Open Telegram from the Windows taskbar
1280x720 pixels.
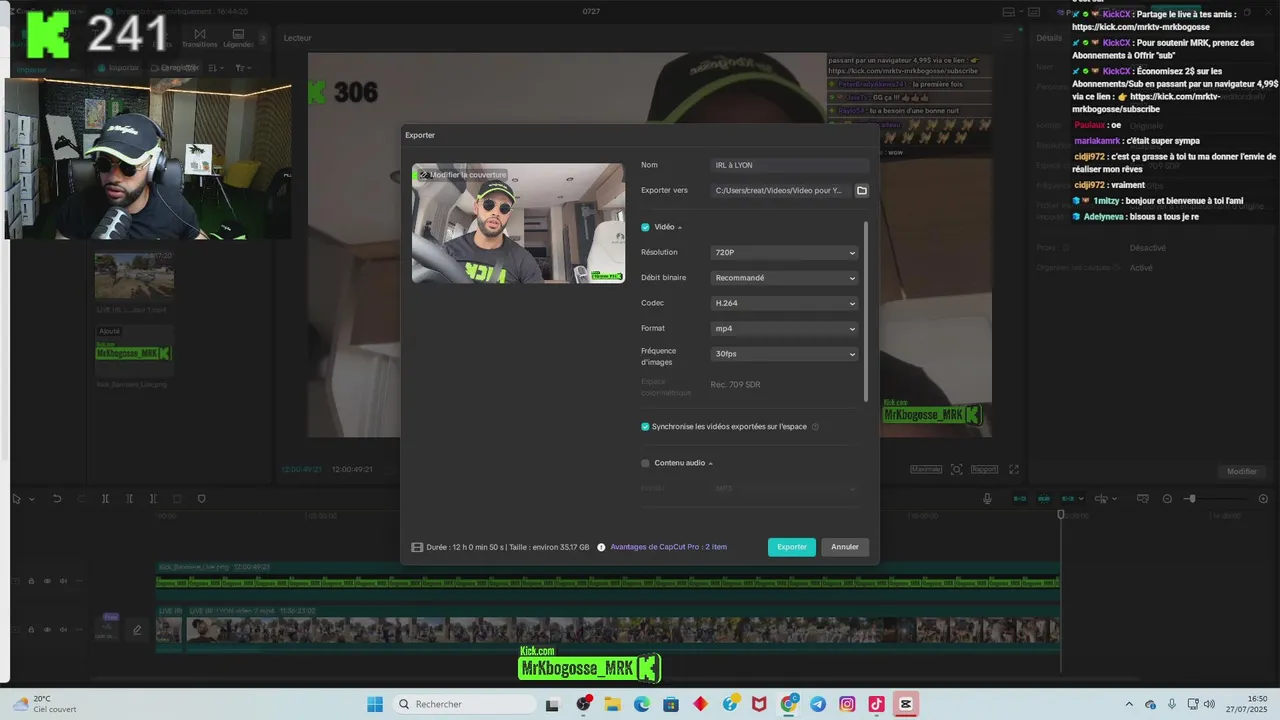pos(818,704)
